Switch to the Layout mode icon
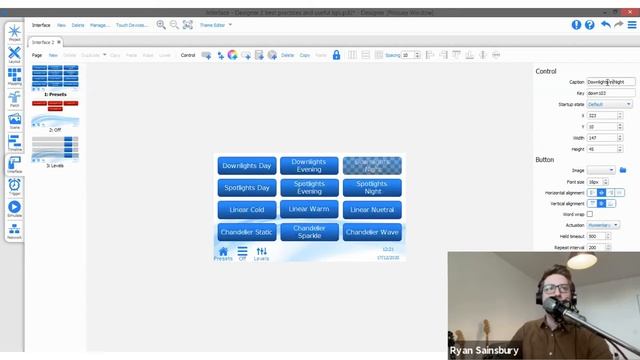 tap(14, 55)
